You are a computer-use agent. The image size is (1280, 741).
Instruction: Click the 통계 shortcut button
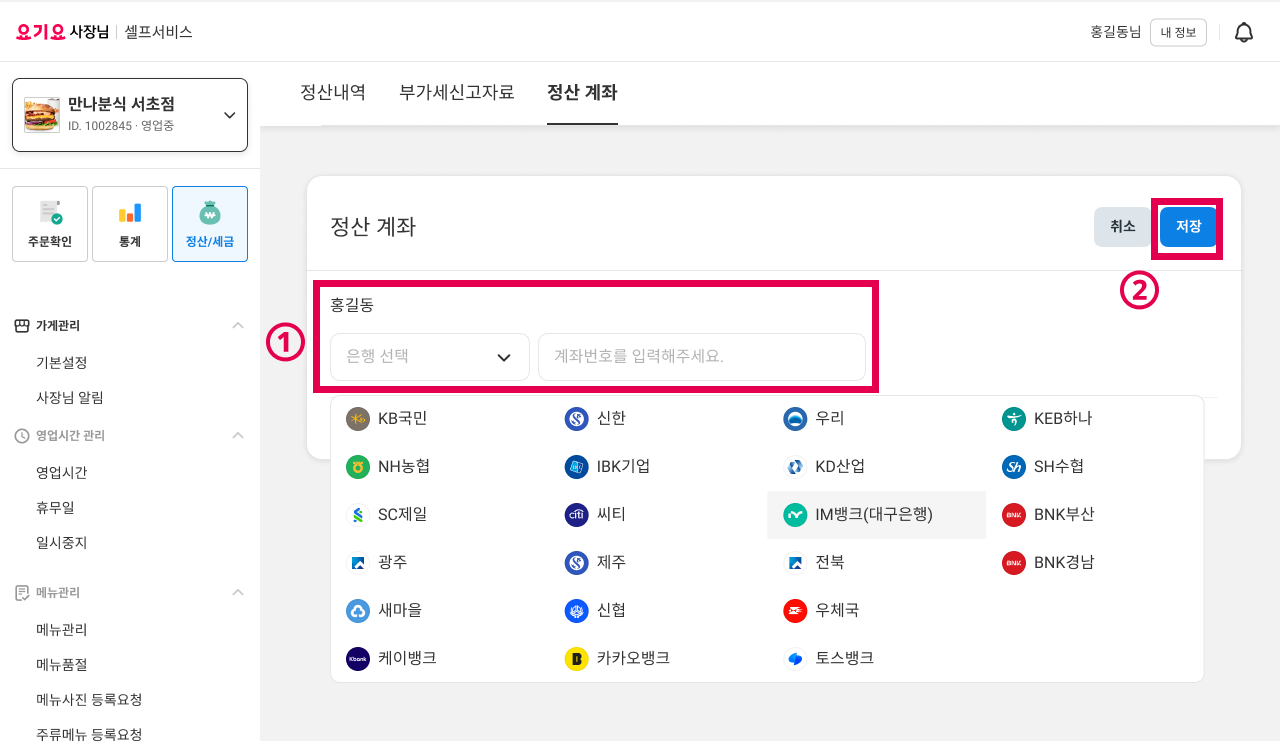130,224
